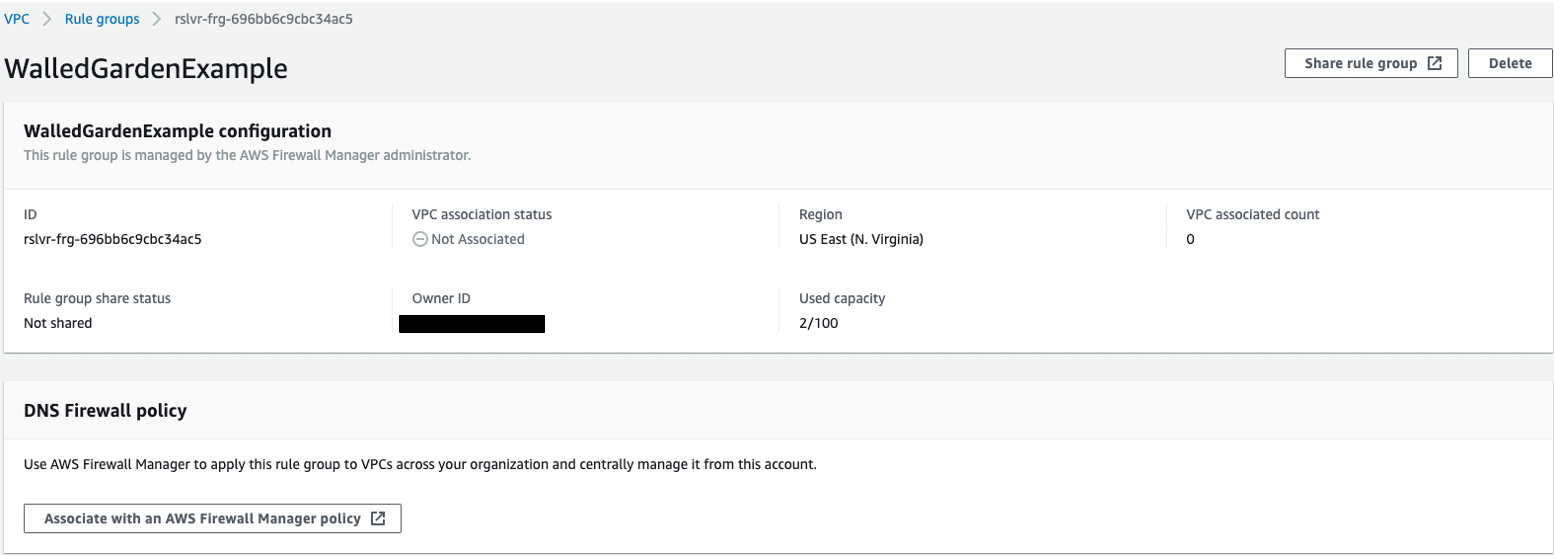
Task: Click the redacted Owner ID value
Action: coord(471,324)
